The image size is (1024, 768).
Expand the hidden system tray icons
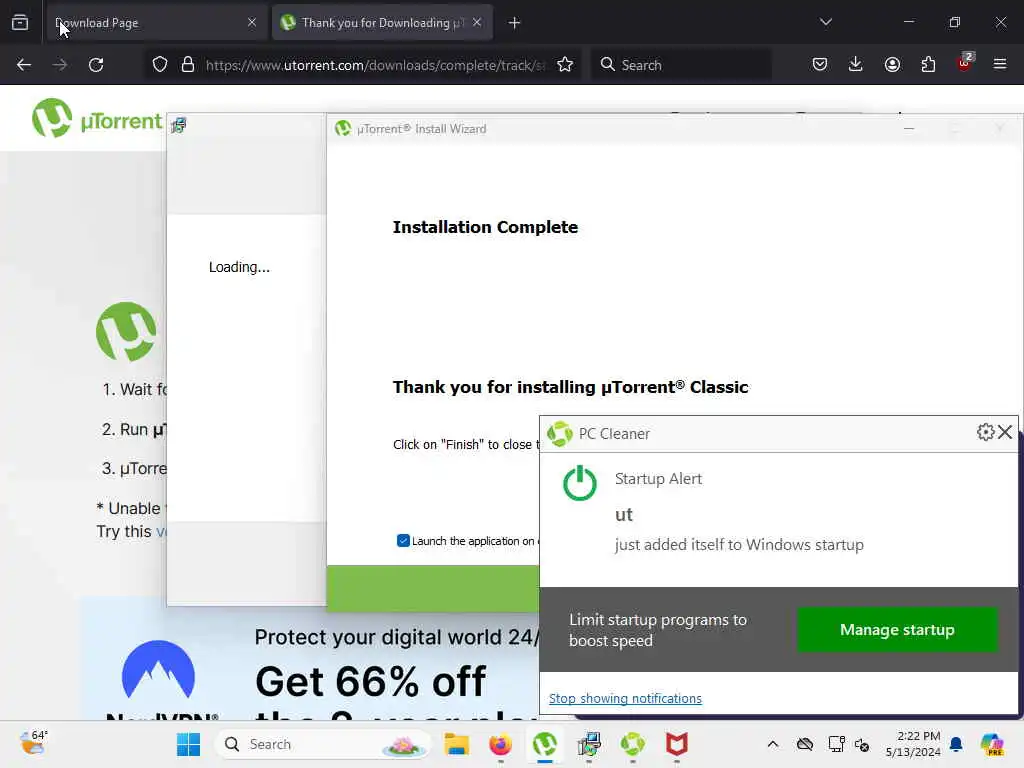(773, 744)
